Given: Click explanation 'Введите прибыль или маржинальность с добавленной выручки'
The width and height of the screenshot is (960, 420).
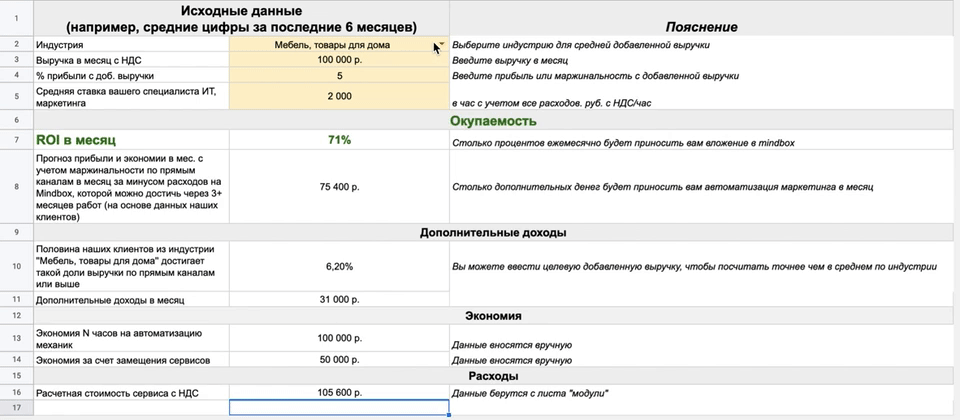Looking at the screenshot, I should (596, 77).
